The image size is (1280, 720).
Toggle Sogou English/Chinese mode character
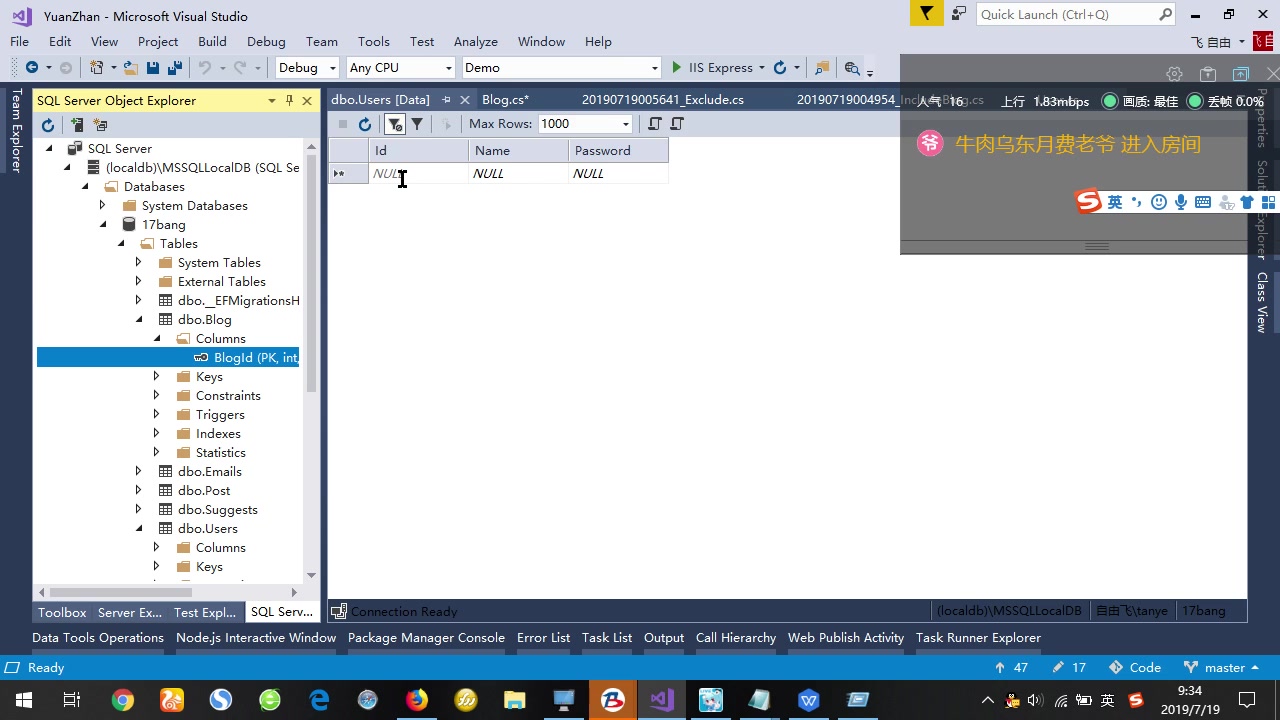point(1115,202)
